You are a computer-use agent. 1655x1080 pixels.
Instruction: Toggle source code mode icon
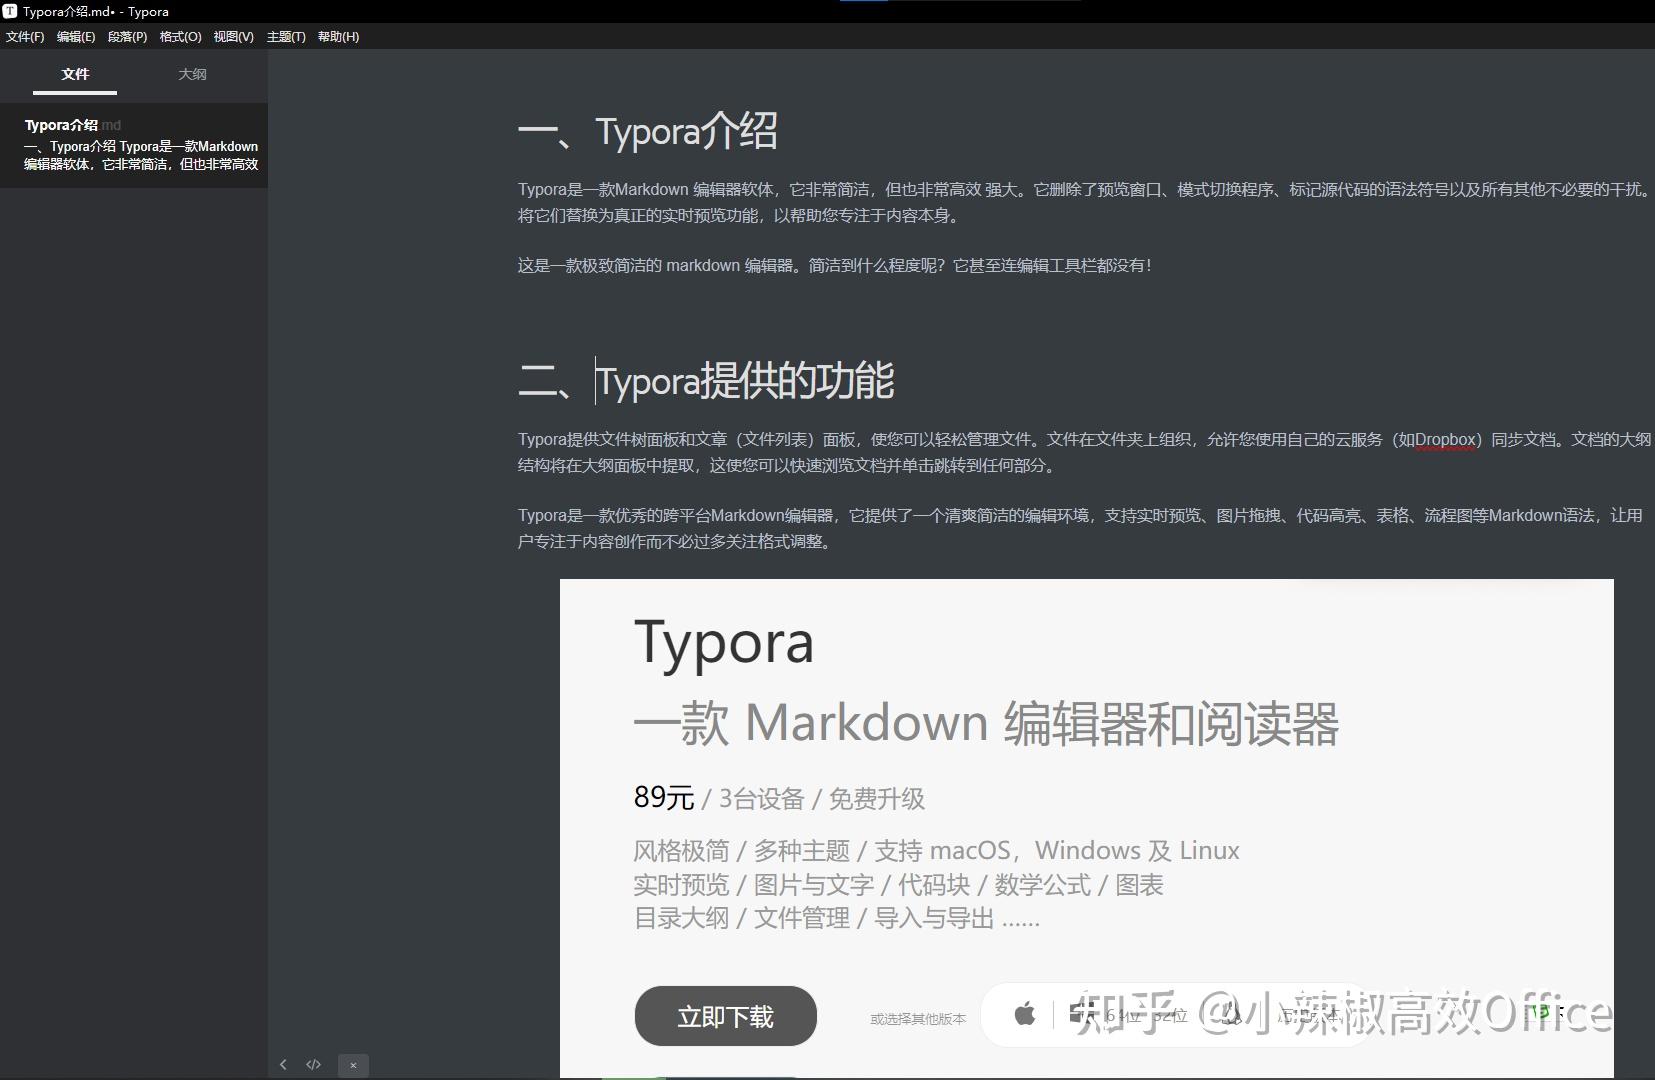[x=313, y=1065]
